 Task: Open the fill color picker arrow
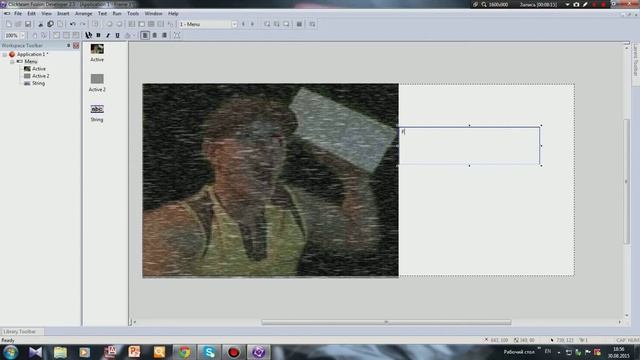pos(133,36)
